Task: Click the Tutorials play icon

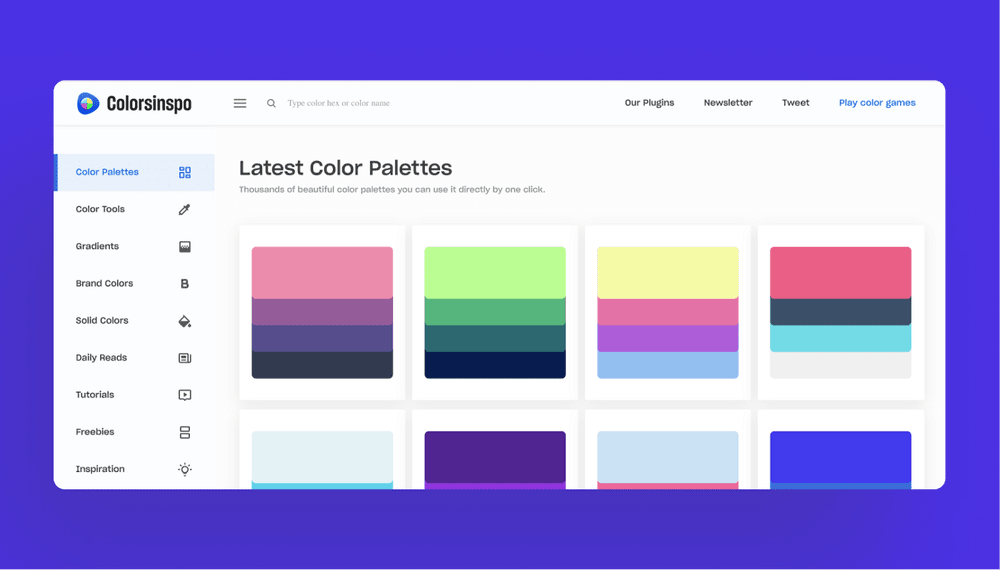Action: tap(185, 395)
